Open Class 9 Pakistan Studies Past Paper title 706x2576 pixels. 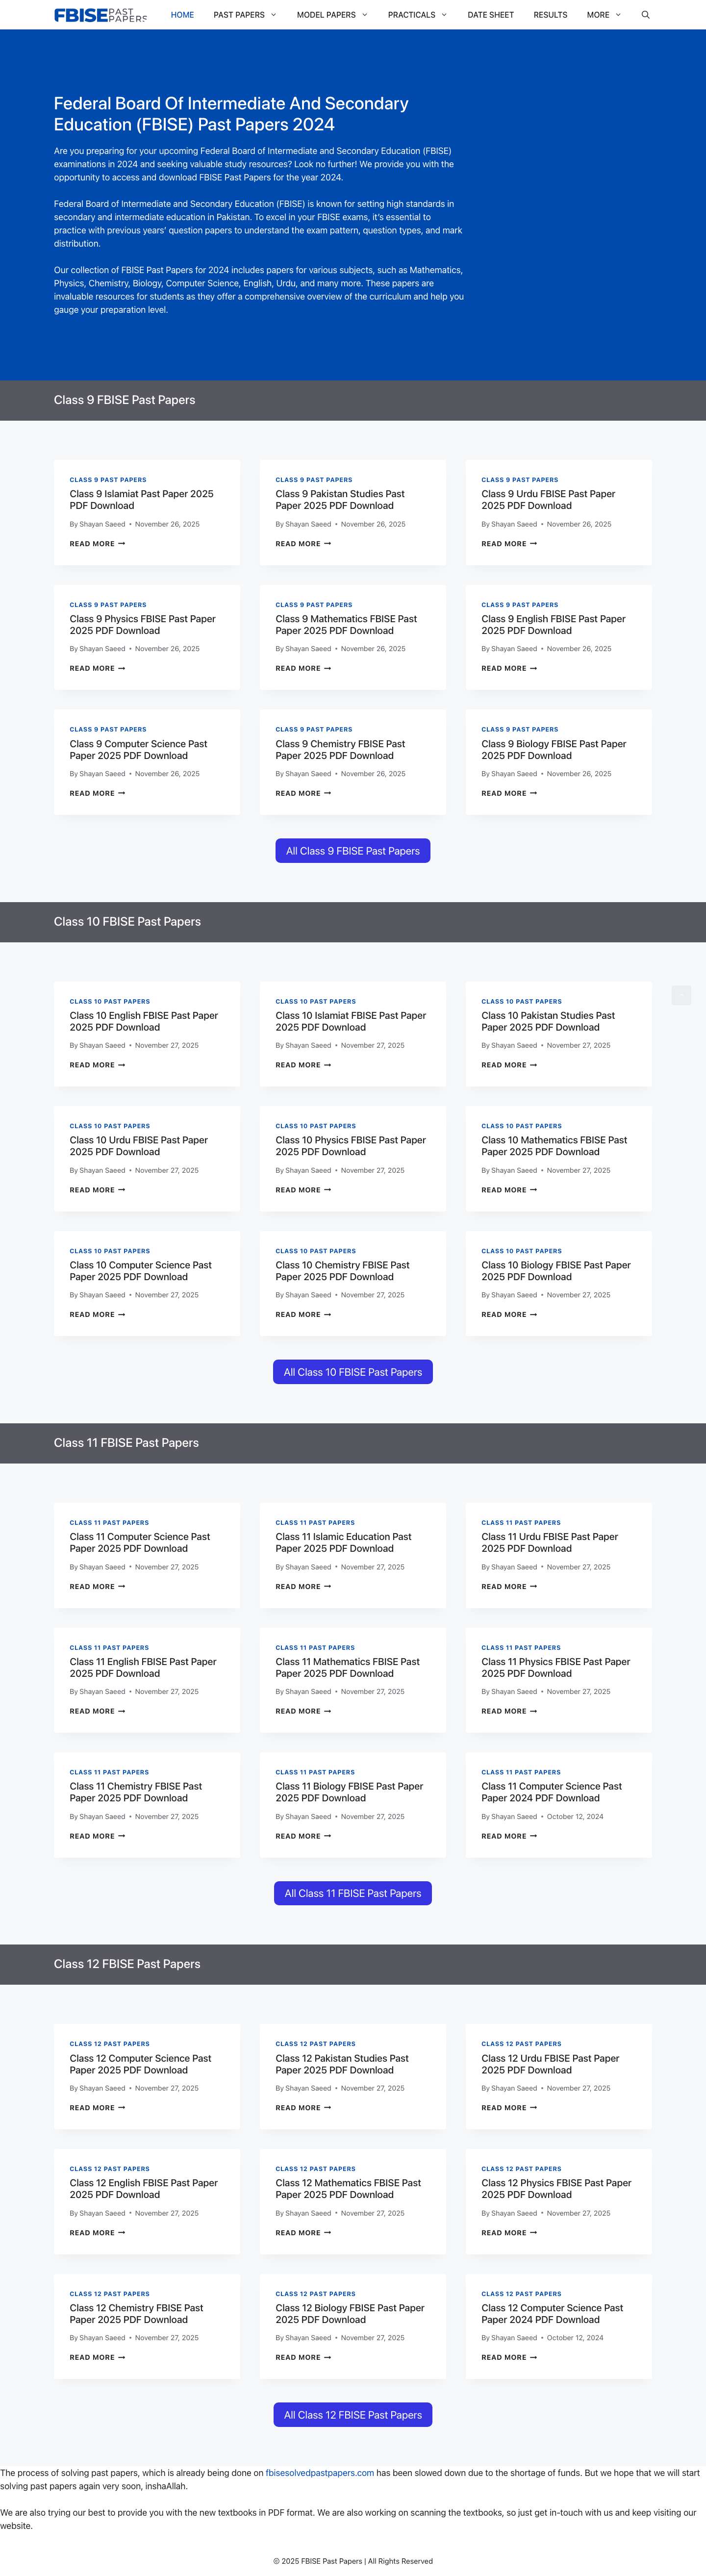pos(340,500)
